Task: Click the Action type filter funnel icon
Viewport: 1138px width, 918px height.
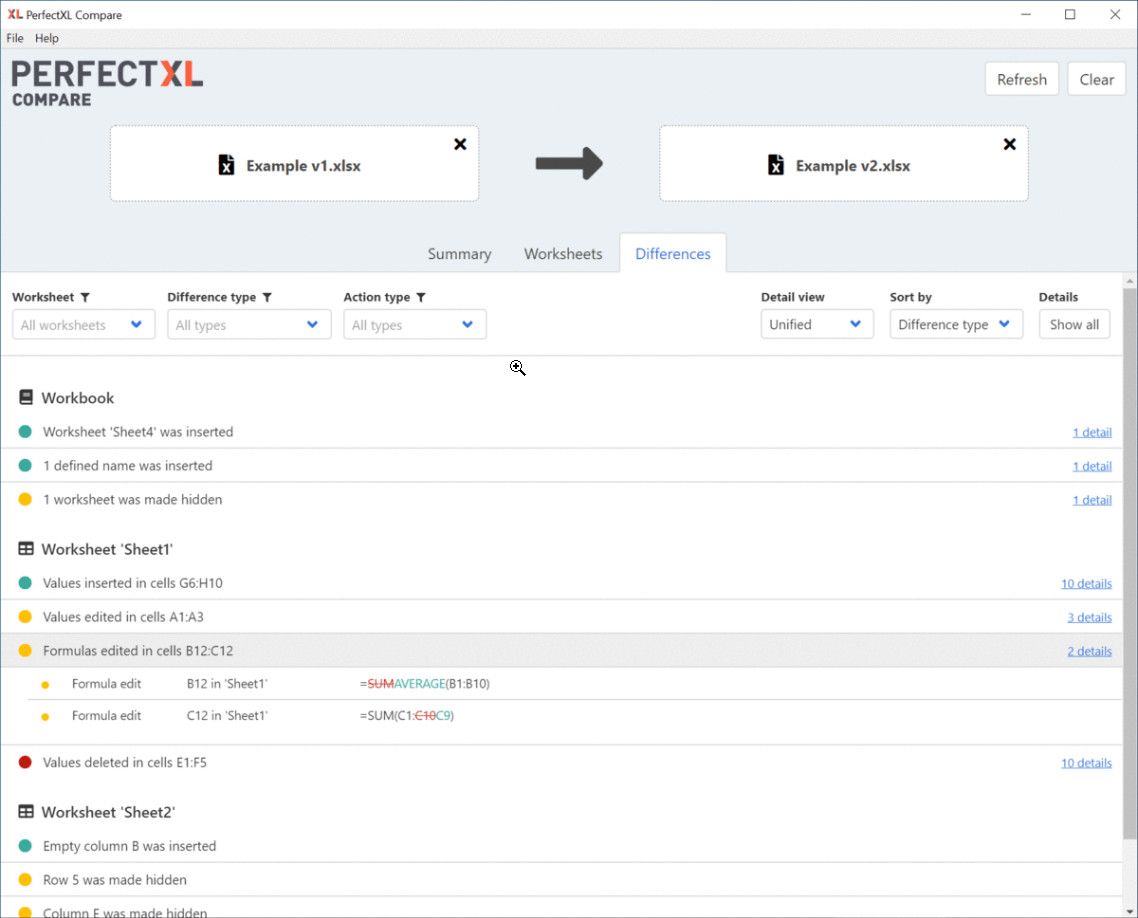Action: click(x=421, y=298)
